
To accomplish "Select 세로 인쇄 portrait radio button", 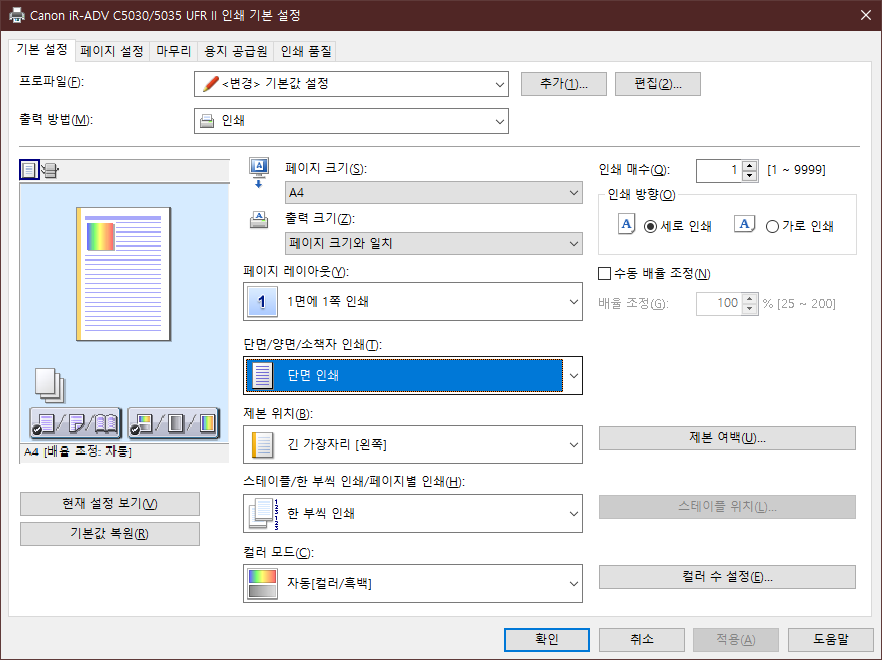I will point(650,226).
